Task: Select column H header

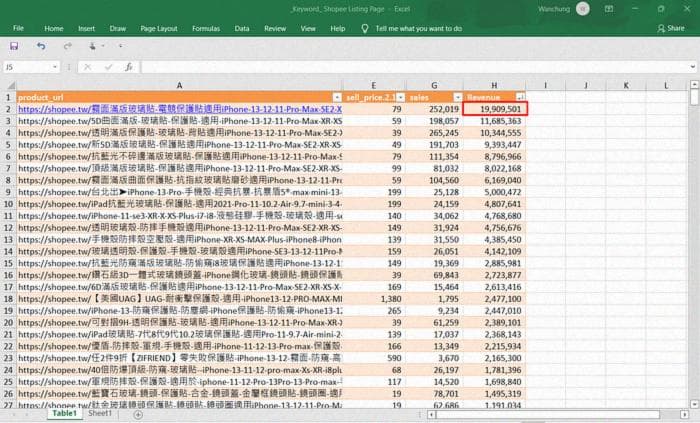Action: coord(494,85)
